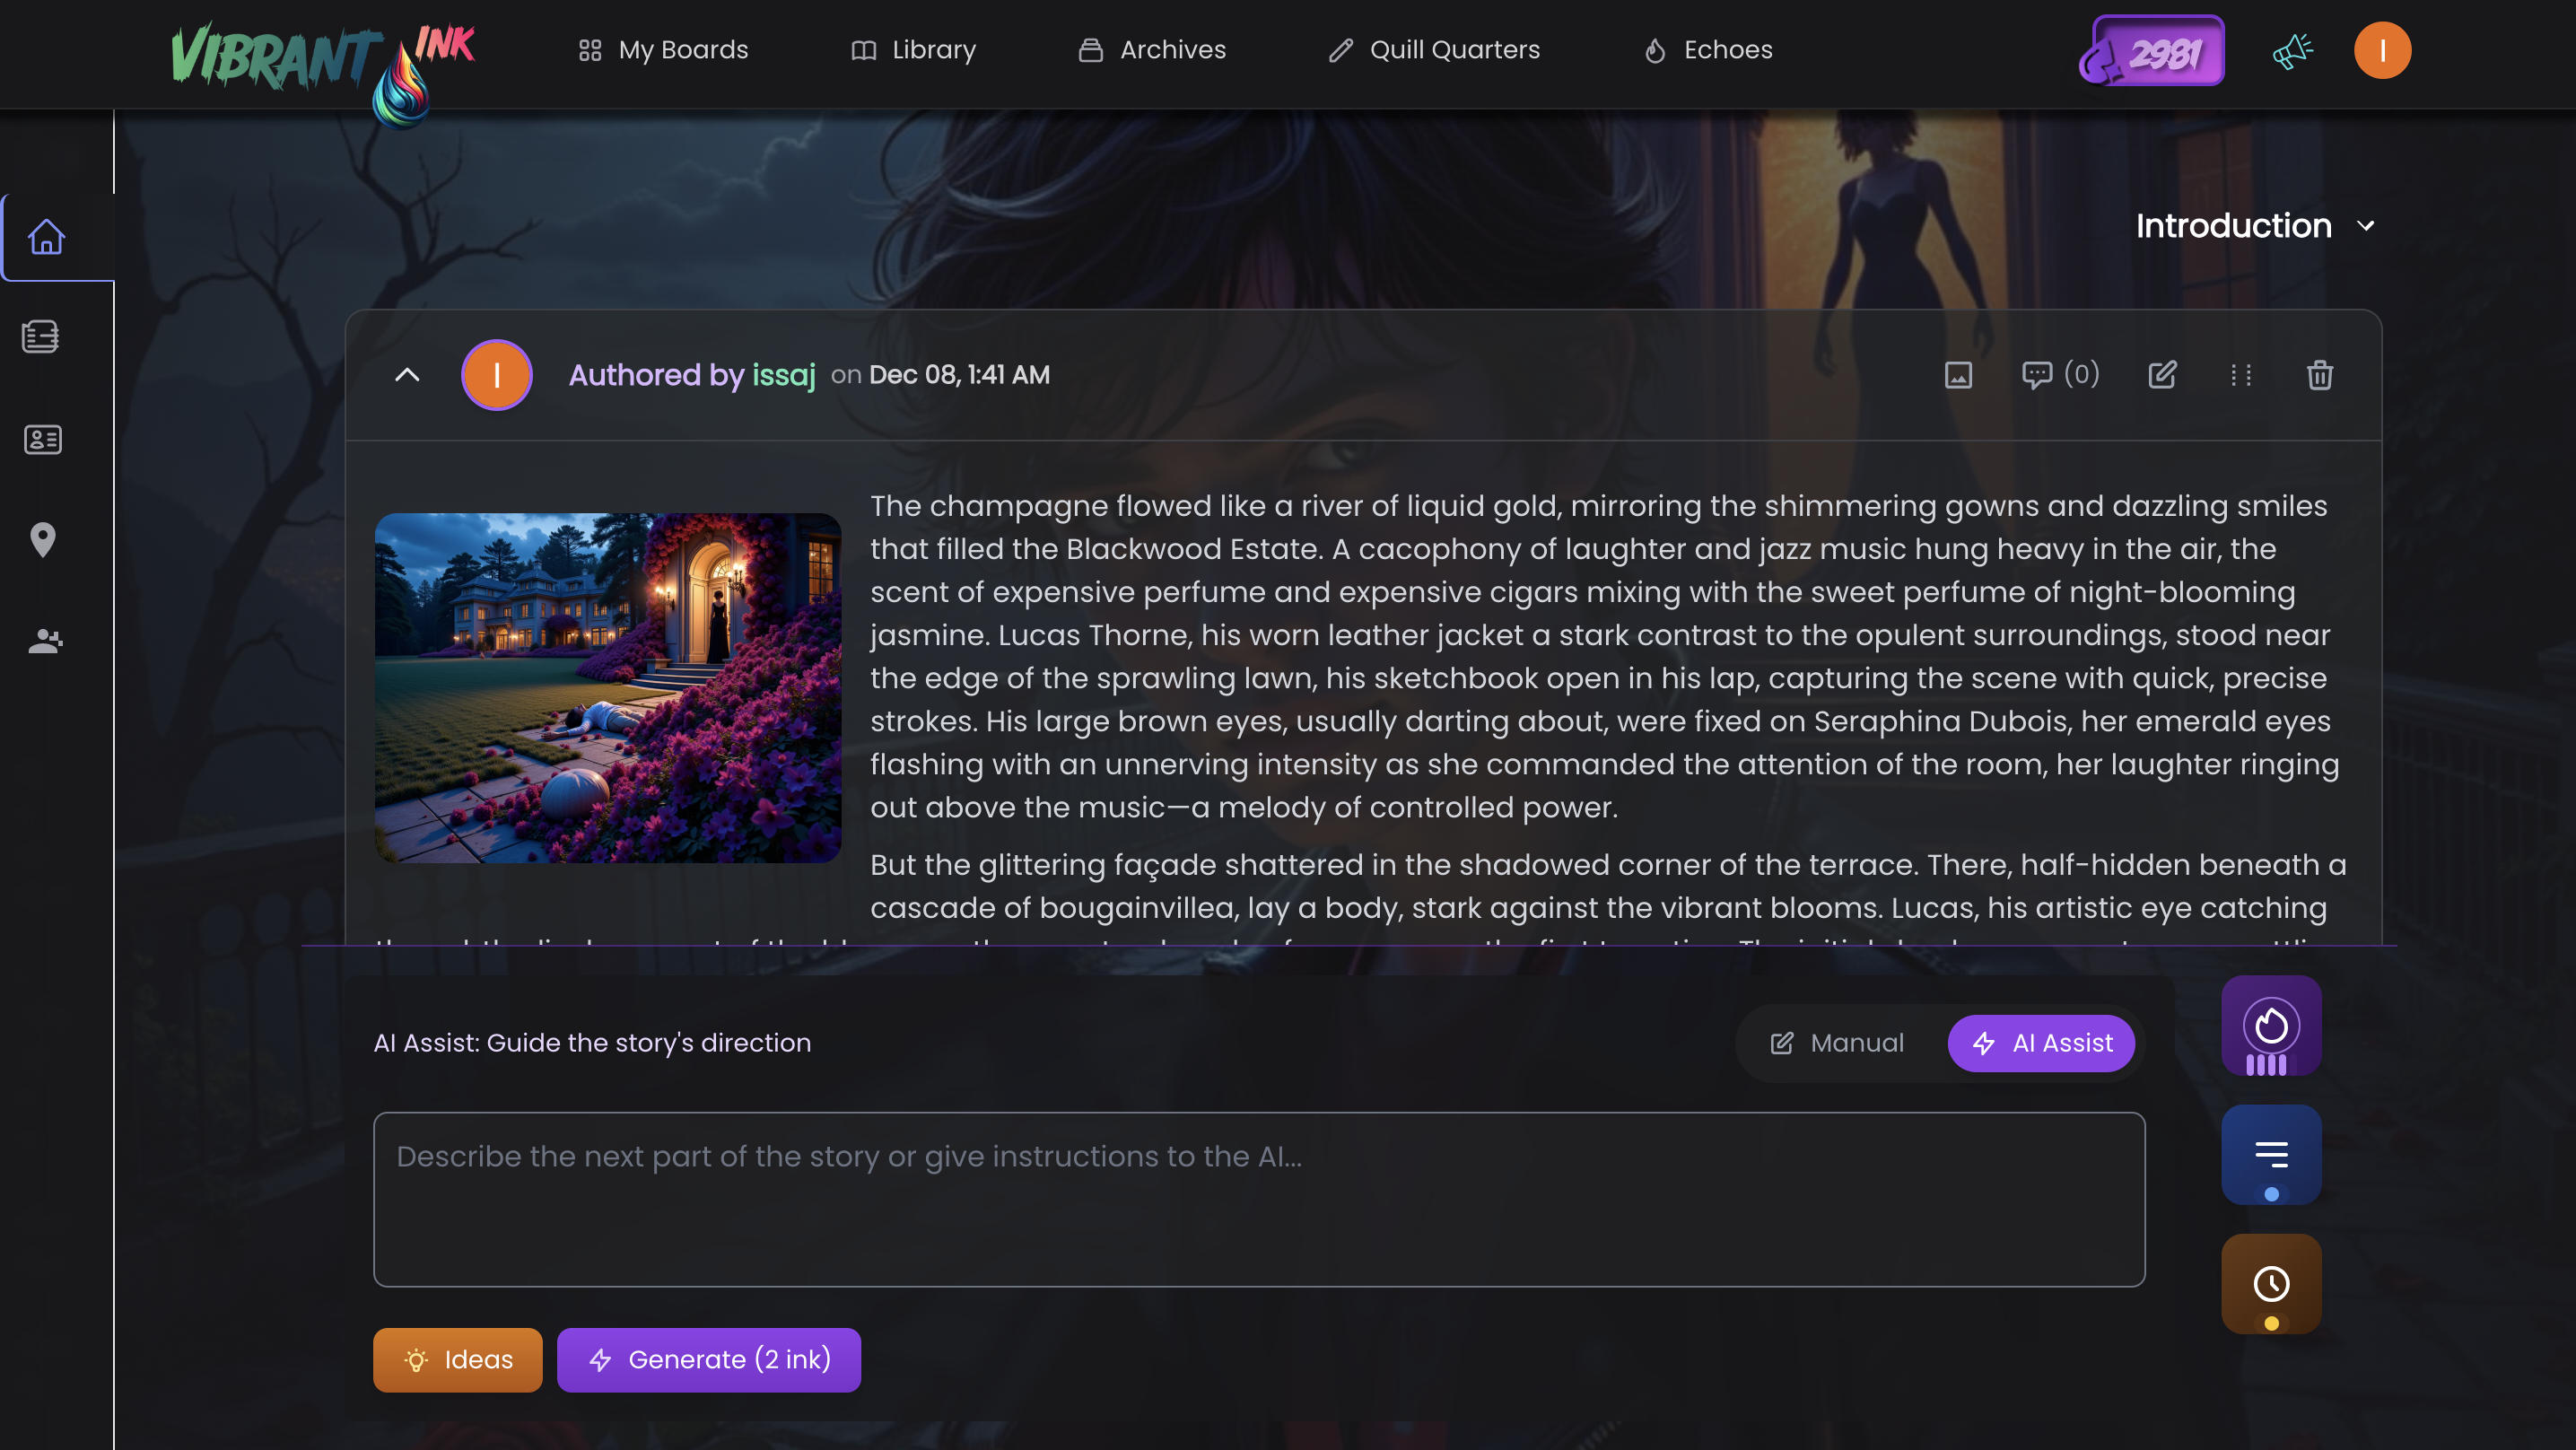
Task: Go to Quill Quarters in the navigation
Action: tap(1434, 50)
